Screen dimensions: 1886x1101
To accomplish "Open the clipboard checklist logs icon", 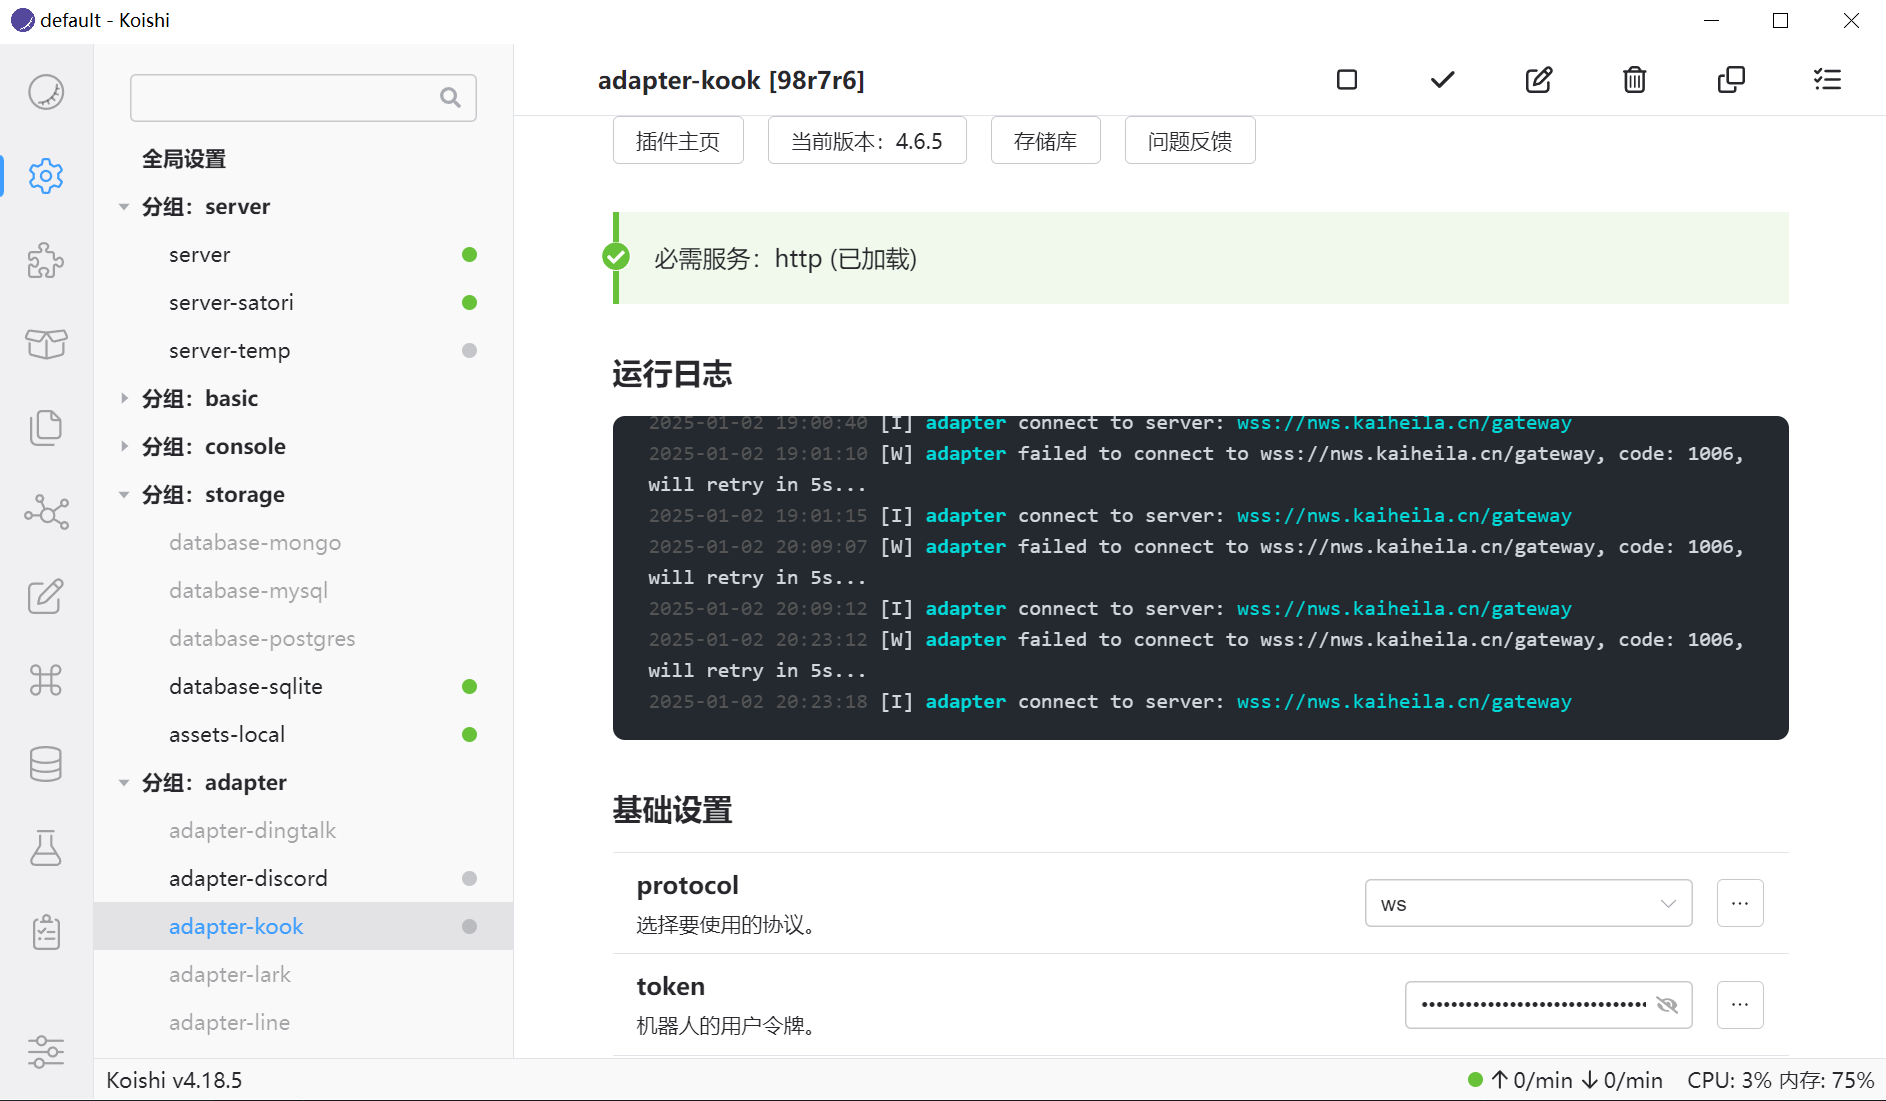I will 46,932.
